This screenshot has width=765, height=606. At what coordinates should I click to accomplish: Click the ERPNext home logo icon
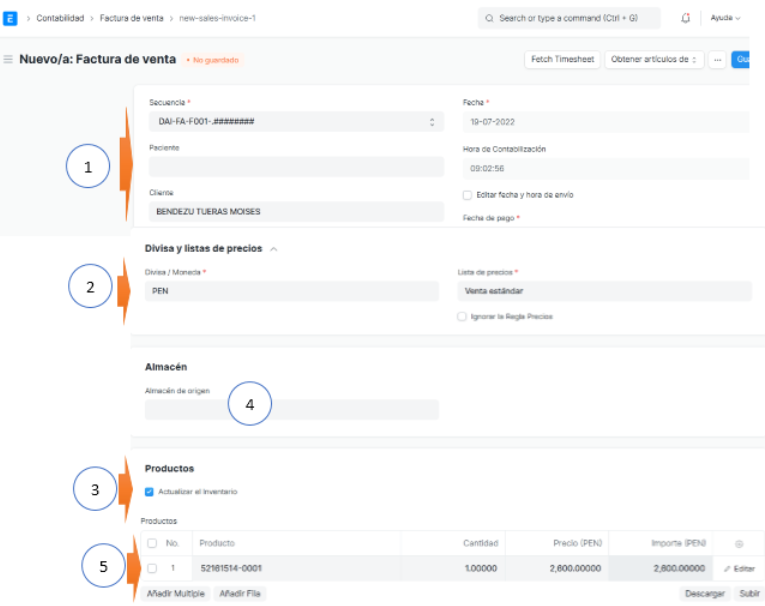[11, 18]
